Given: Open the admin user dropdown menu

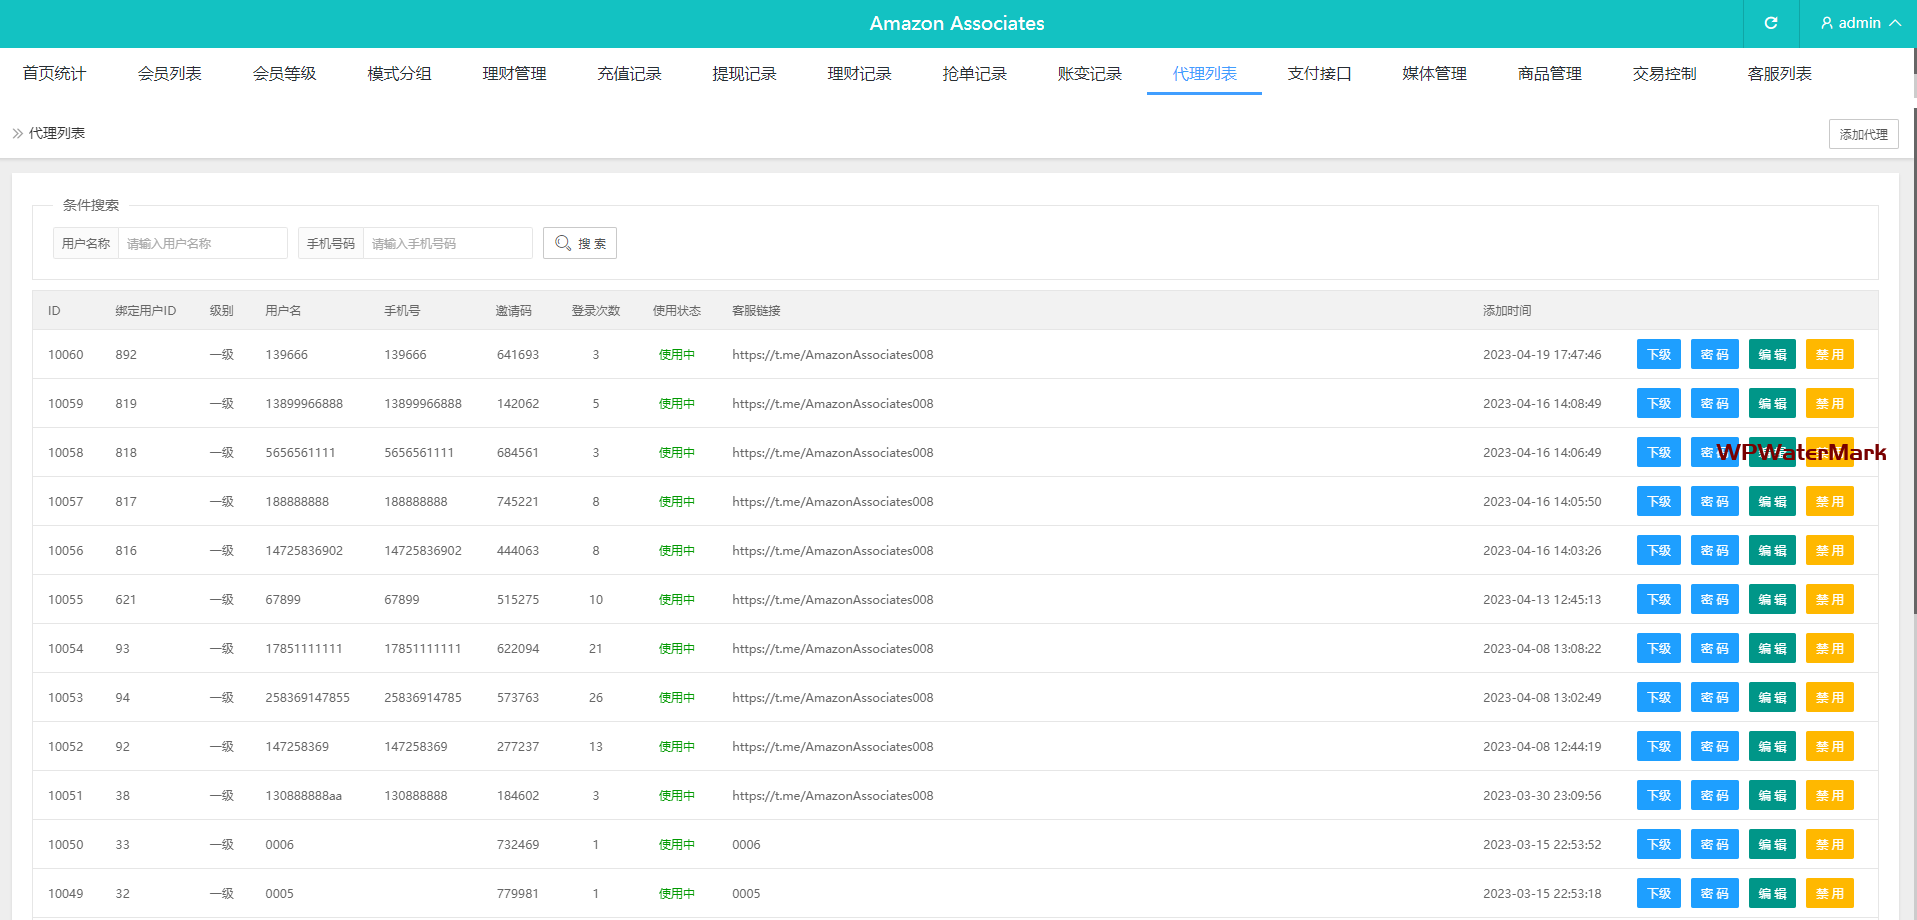Looking at the screenshot, I should (1859, 23).
